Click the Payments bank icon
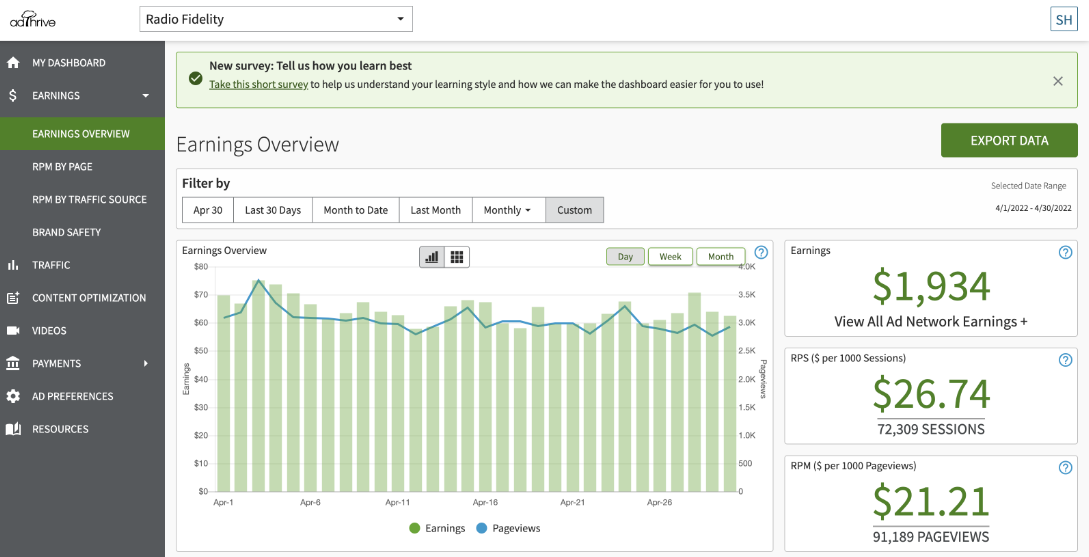This screenshot has width=1089, height=557. coord(13,363)
